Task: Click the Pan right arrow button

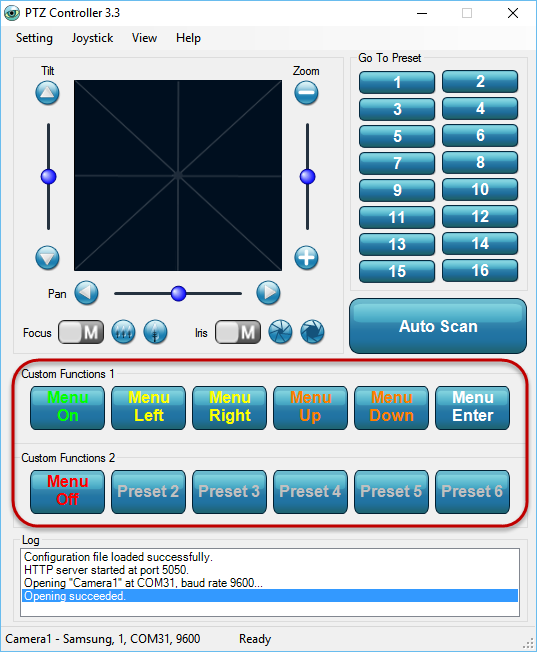Action: [268, 293]
